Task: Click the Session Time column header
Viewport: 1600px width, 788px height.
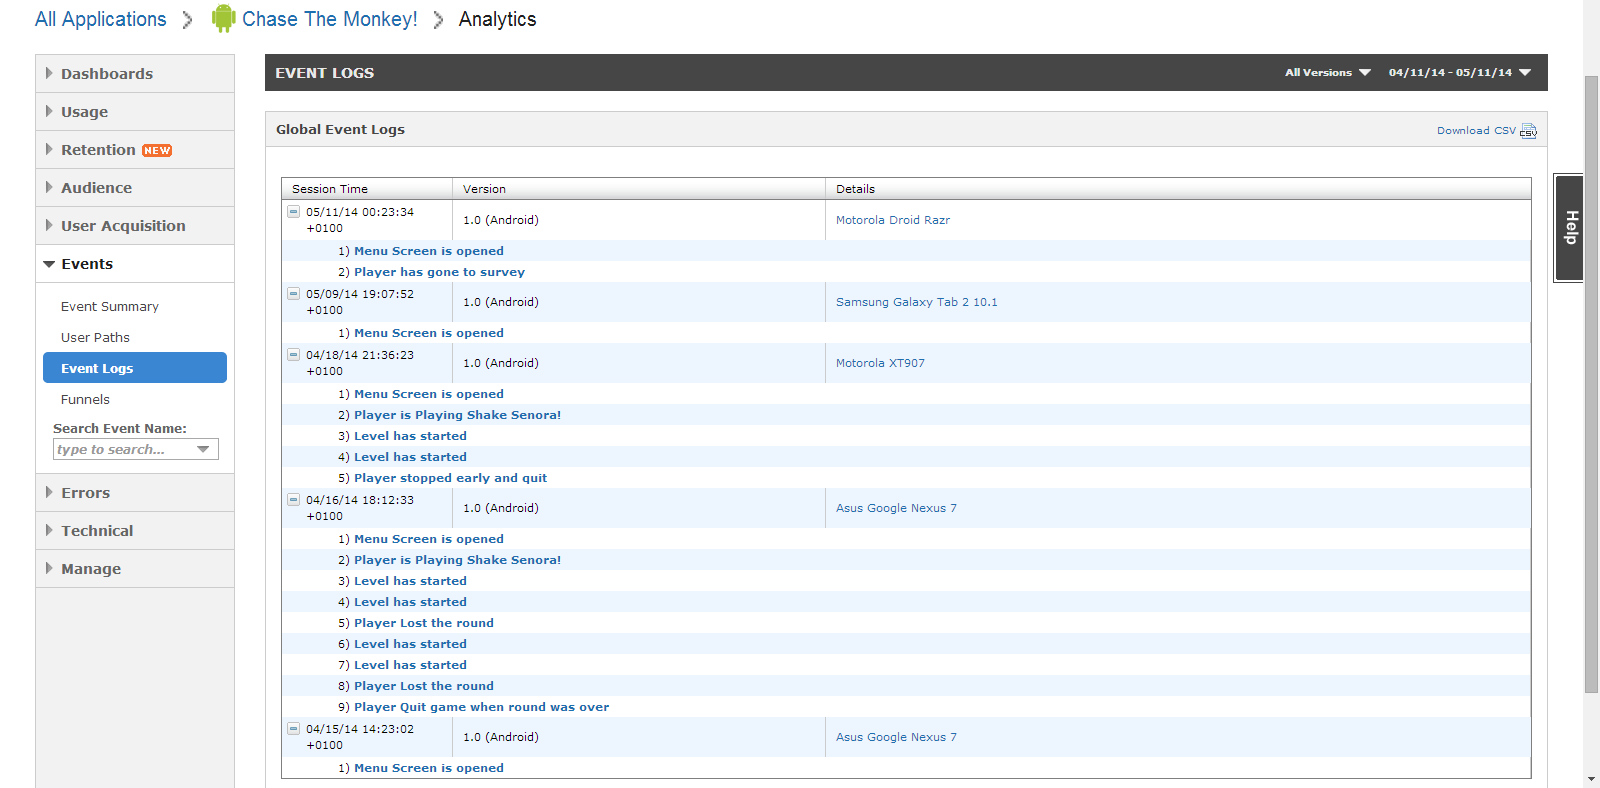Action: click(x=367, y=189)
